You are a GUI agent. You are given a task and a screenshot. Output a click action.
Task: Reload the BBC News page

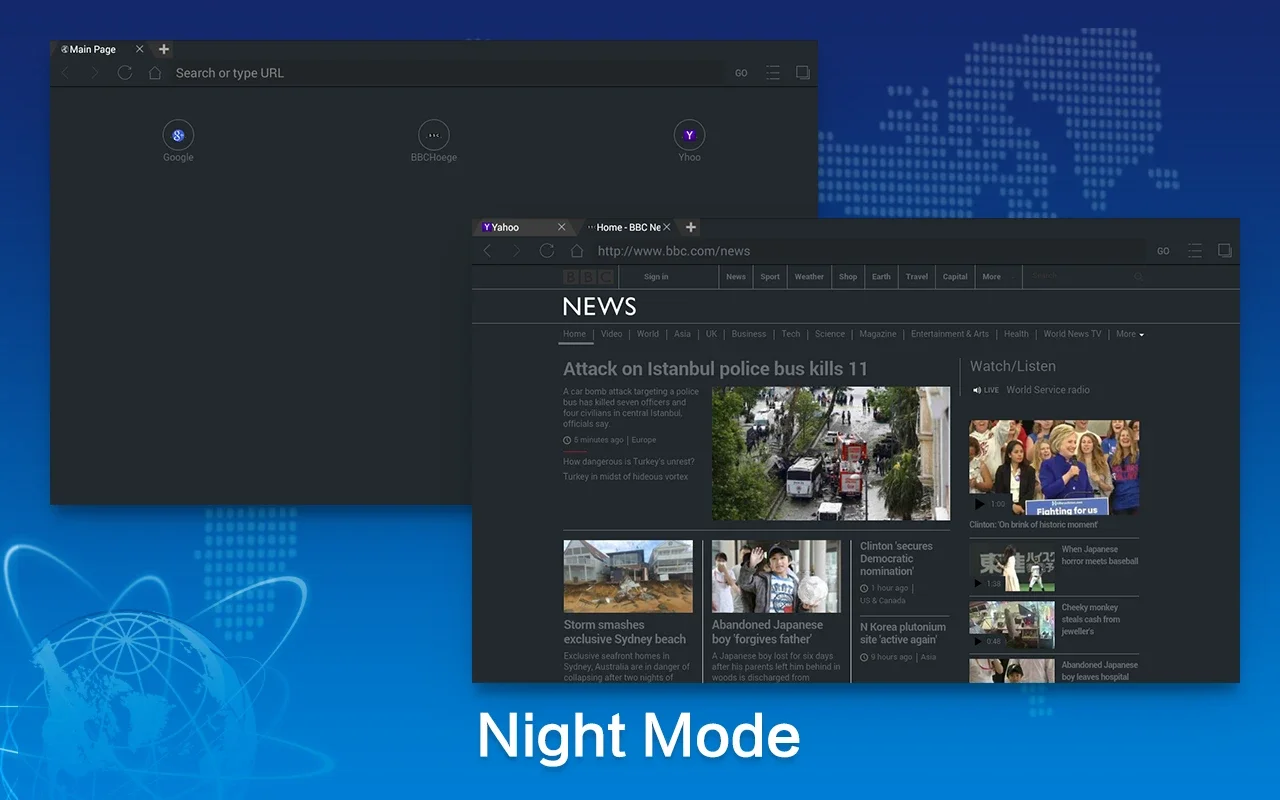[547, 251]
